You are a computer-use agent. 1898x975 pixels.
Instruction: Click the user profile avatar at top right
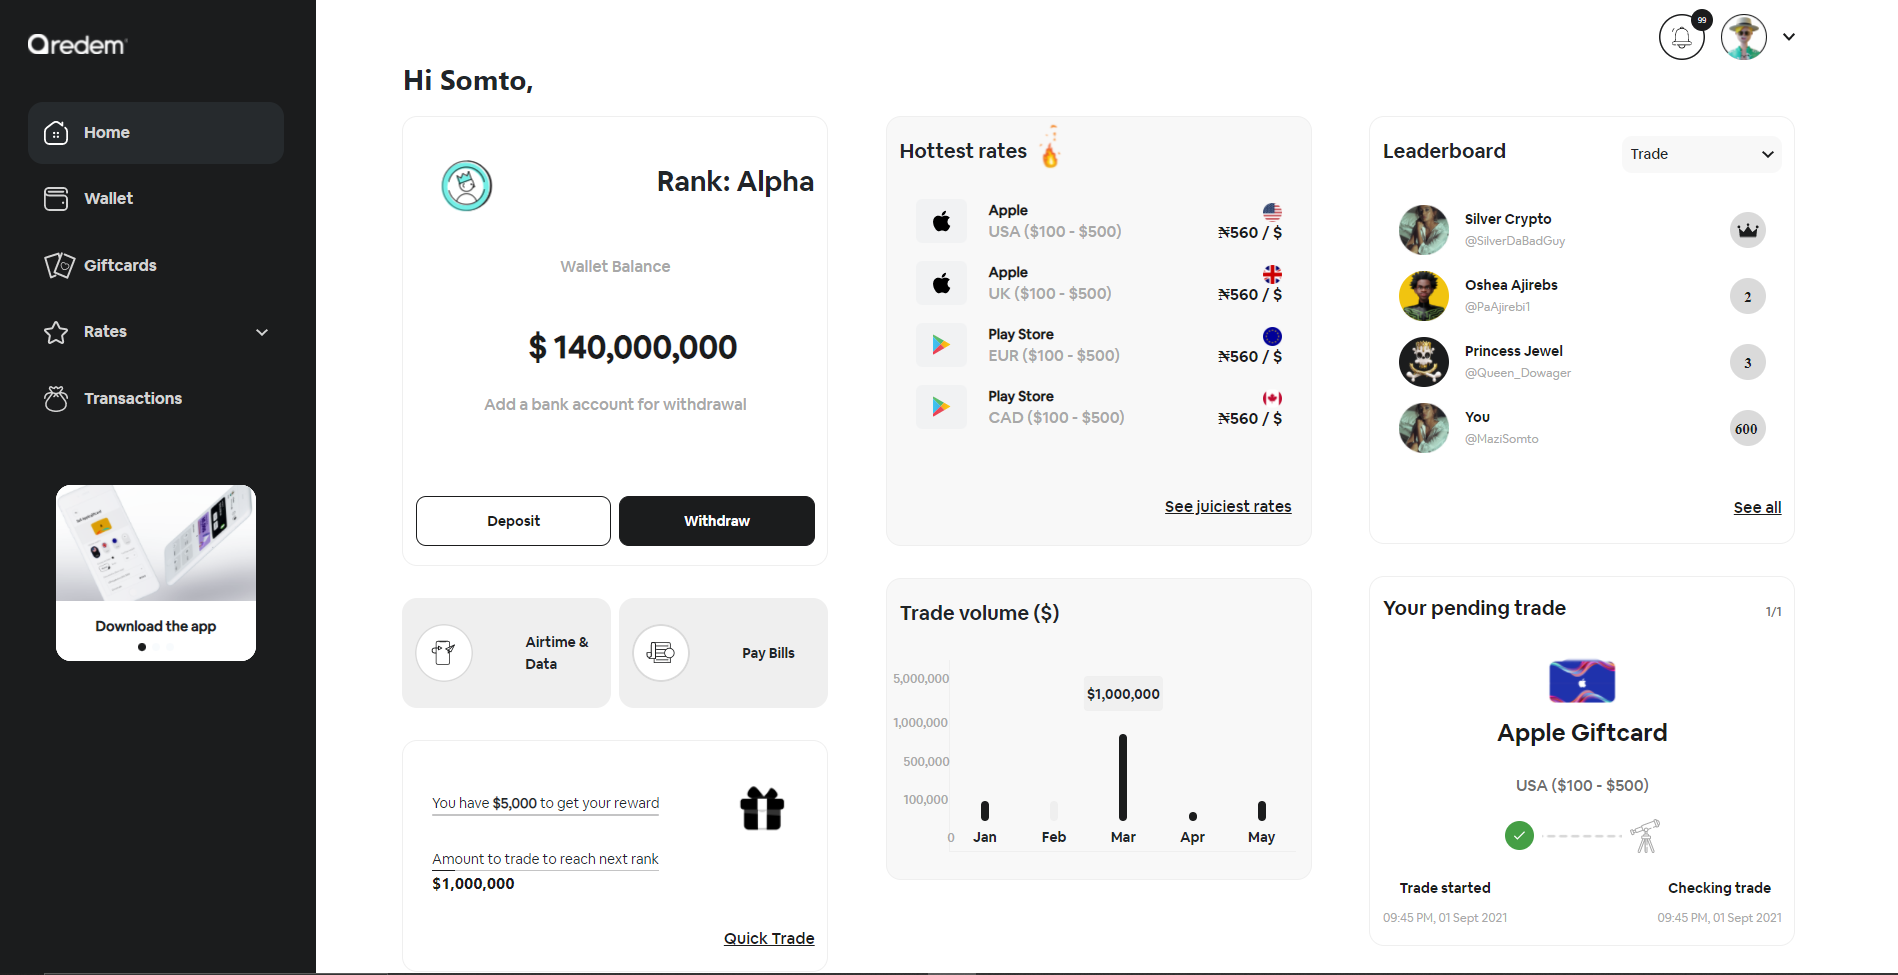tap(1744, 38)
